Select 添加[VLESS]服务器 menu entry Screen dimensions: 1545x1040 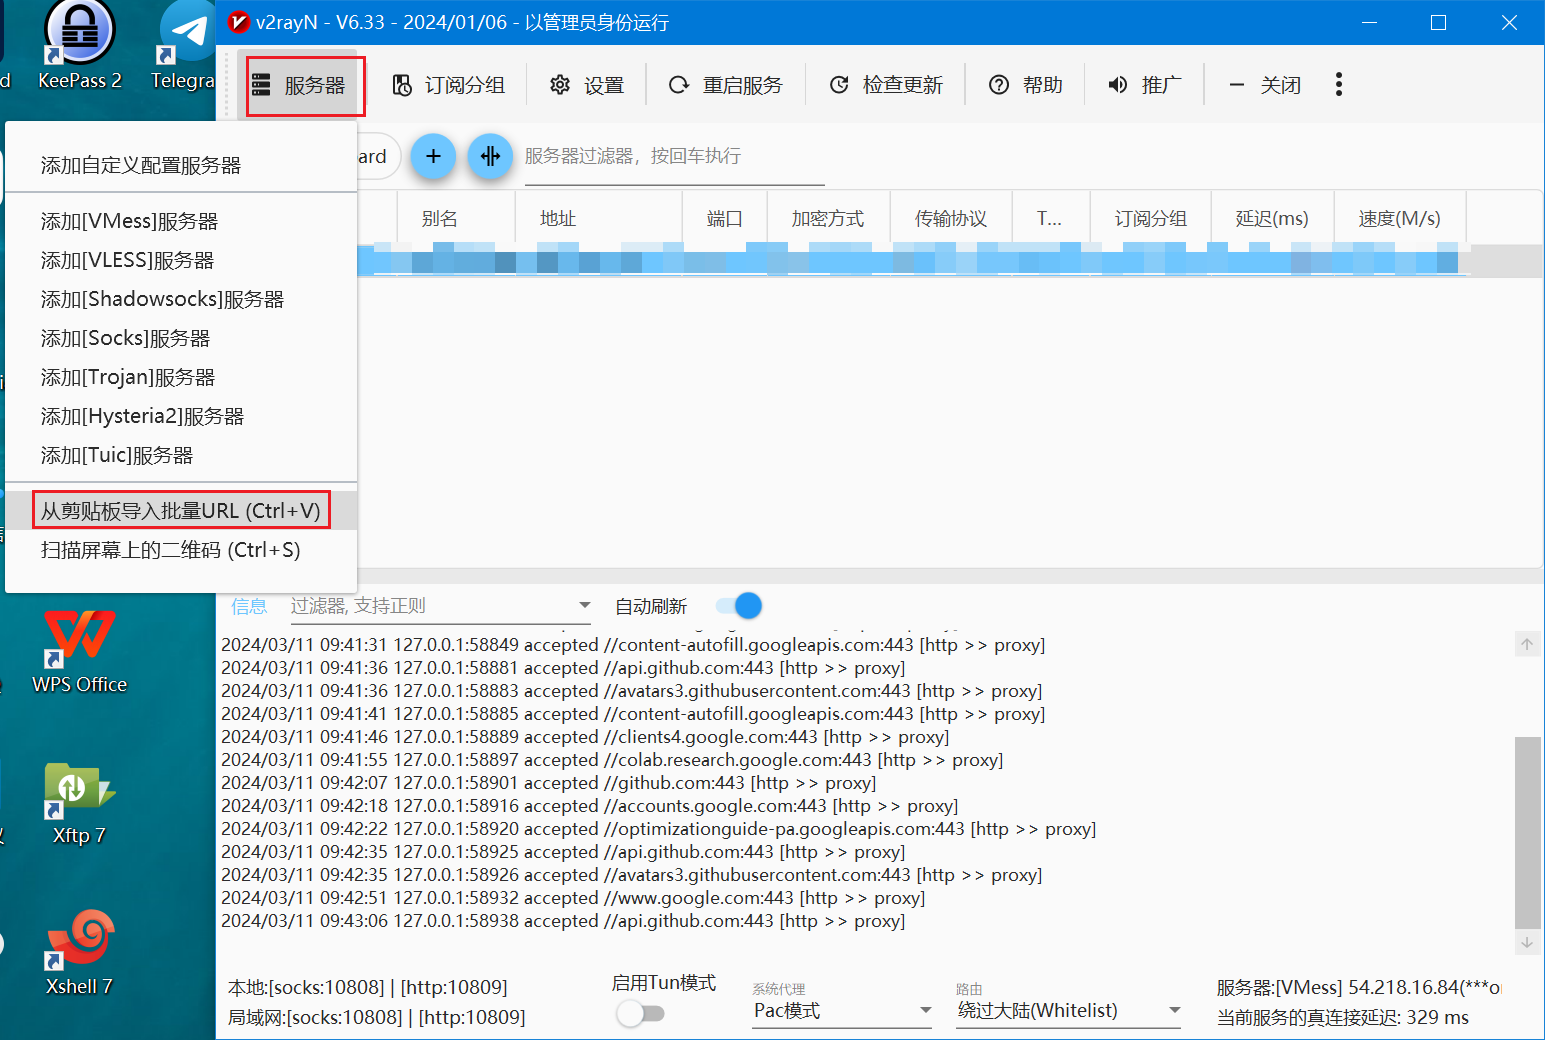point(181,260)
